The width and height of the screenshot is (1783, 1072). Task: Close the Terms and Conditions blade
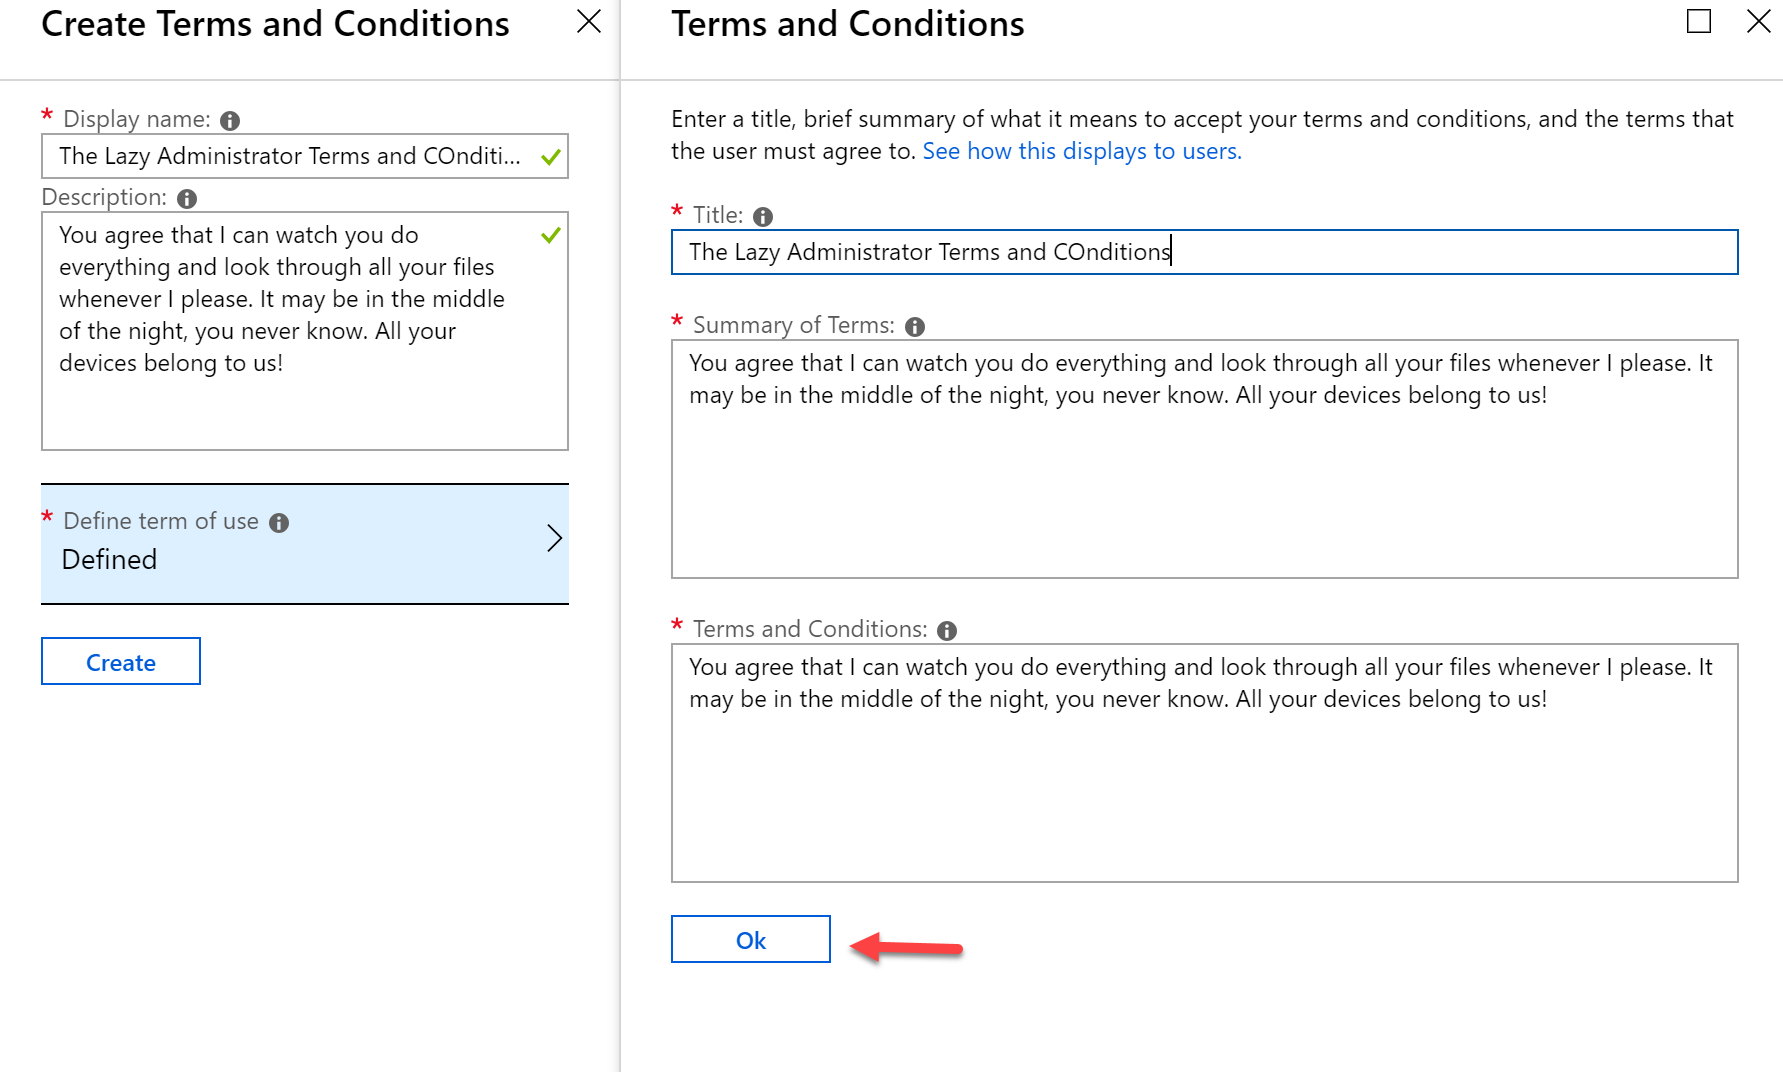point(1759,21)
